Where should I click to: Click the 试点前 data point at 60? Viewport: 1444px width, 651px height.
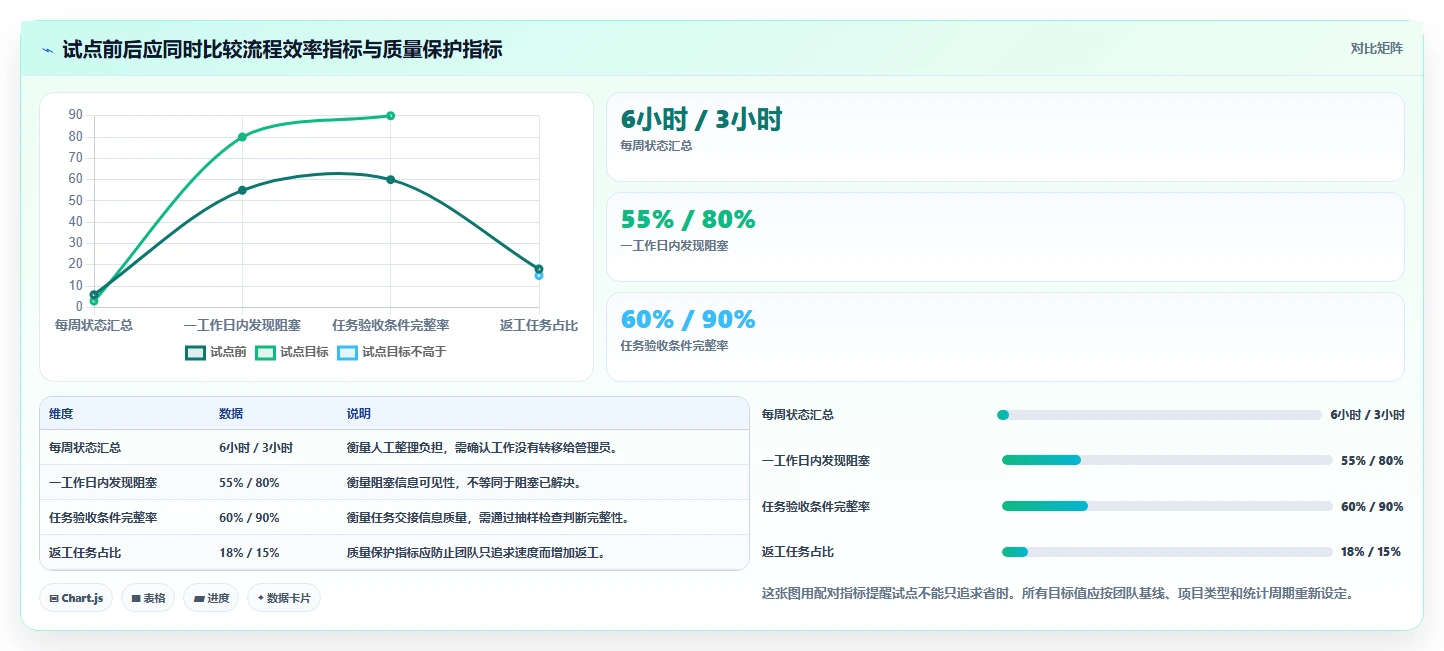(x=390, y=180)
